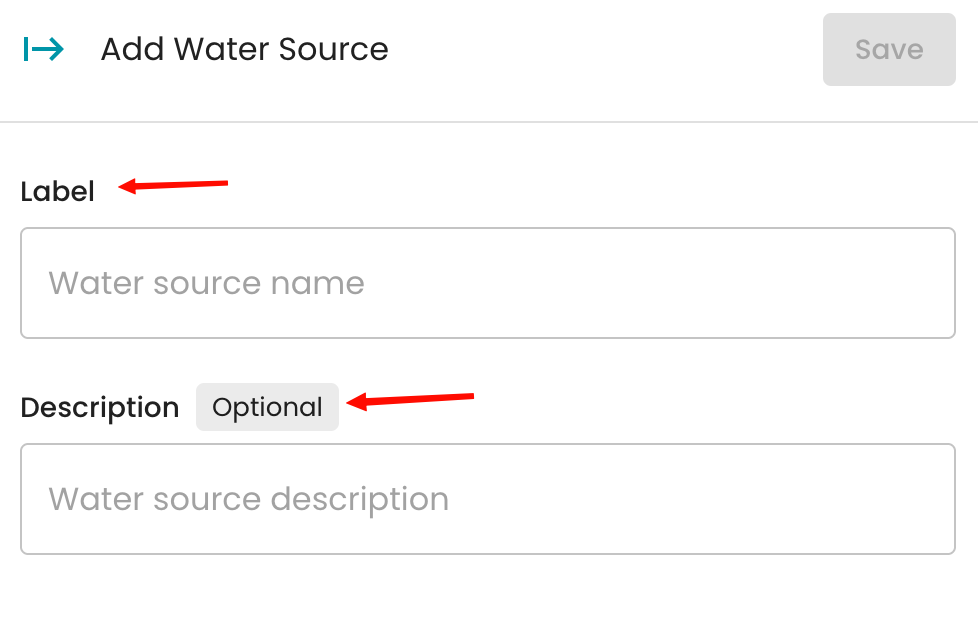The height and width of the screenshot is (622, 978).
Task: Click the word Save in the gray button
Action: pyautogui.click(x=889, y=49)
